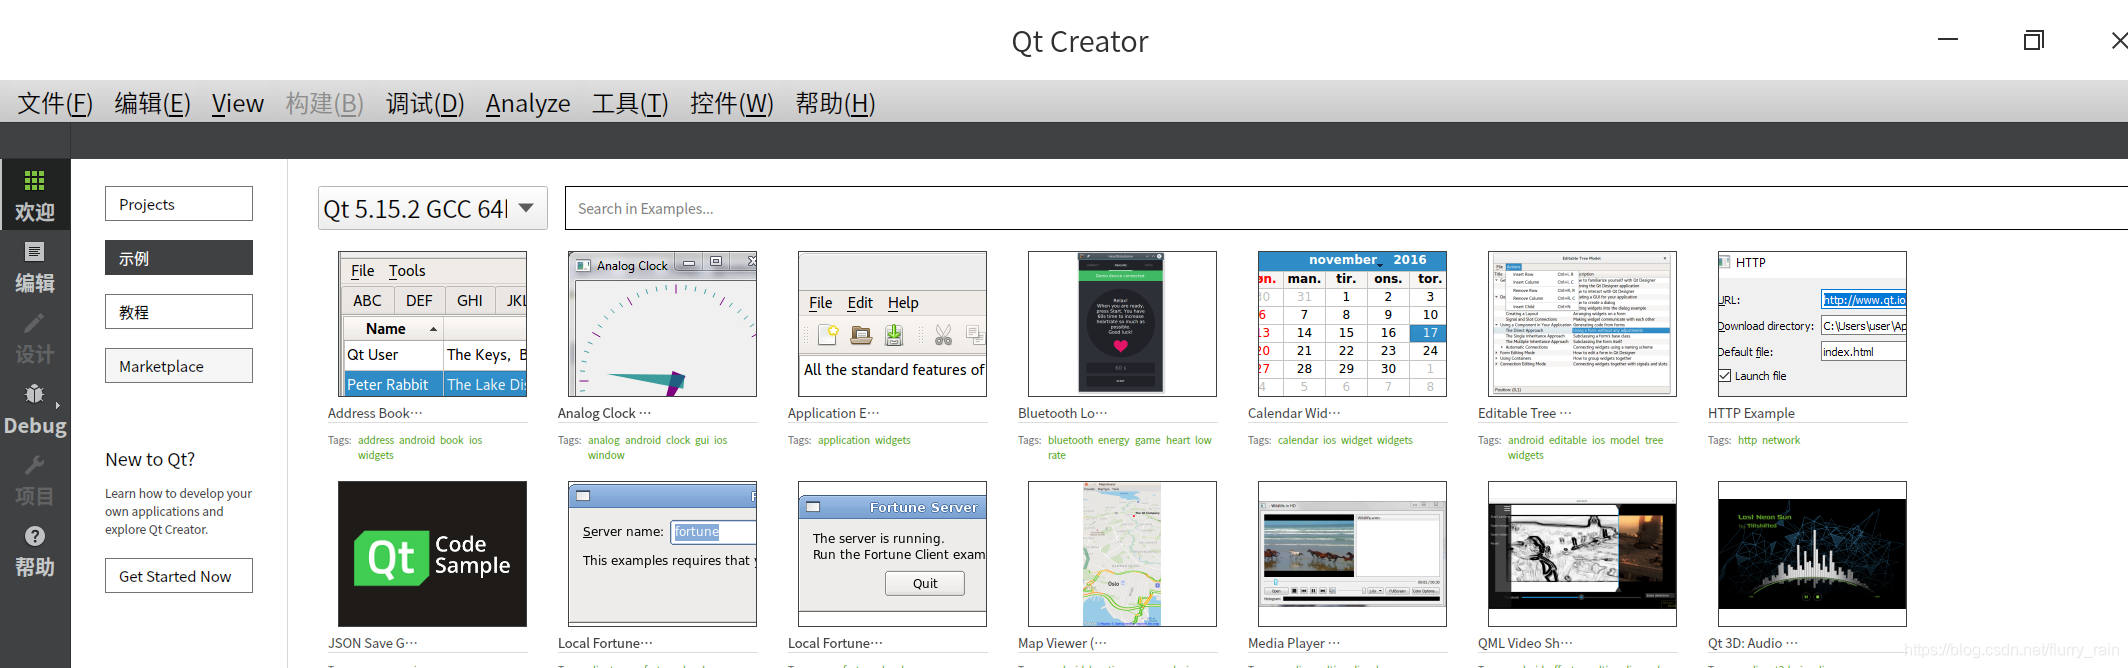Open the 教程 (Tutorials) page
This screenshot has height=668, width=2128.
coord(179,312)
